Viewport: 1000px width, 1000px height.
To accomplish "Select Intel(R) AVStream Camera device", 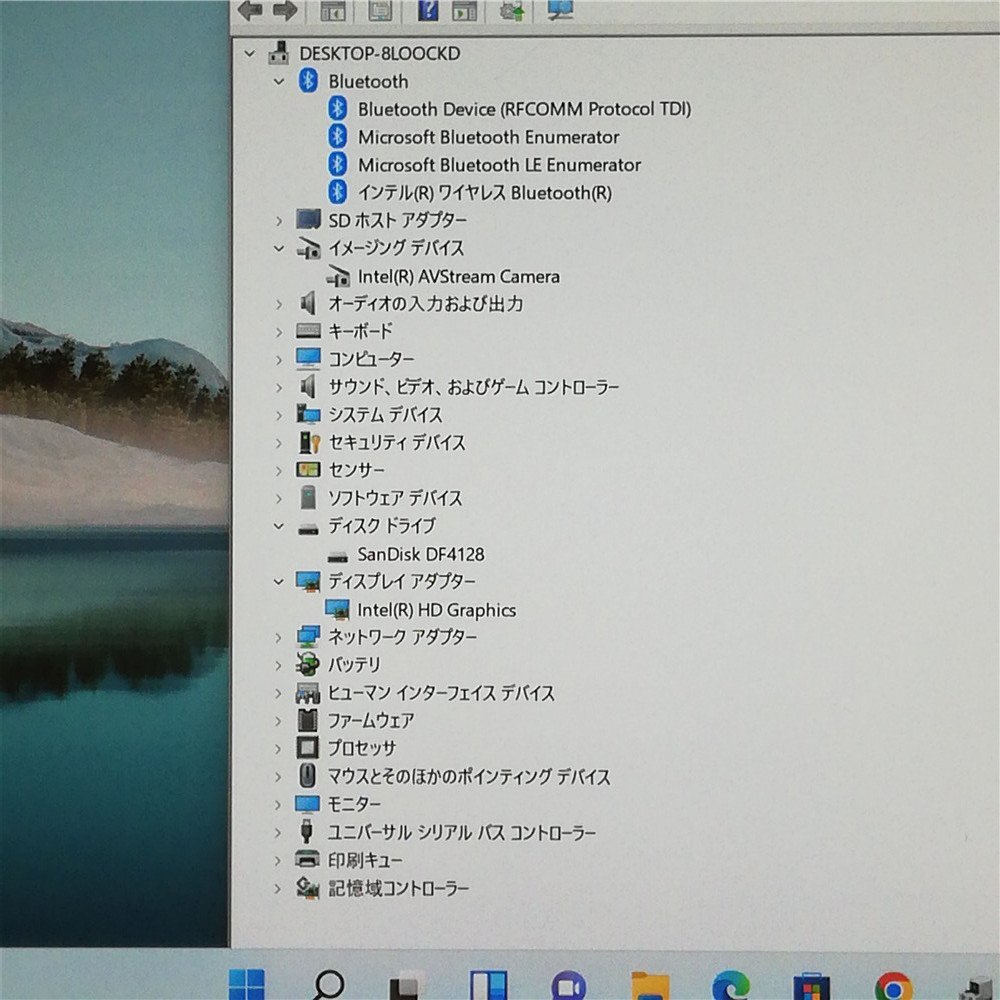I will point(458,276).
